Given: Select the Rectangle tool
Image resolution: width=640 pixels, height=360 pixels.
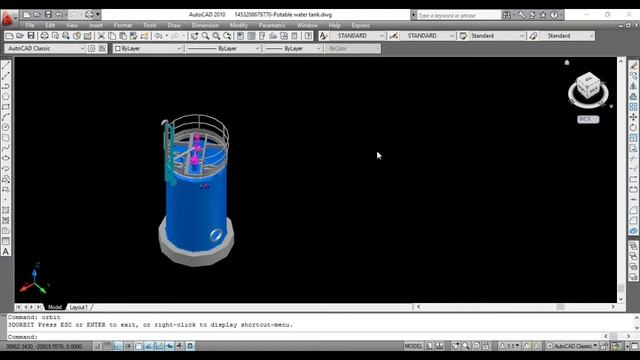Looking at the screenshot, I should click(x=6, y=107).
